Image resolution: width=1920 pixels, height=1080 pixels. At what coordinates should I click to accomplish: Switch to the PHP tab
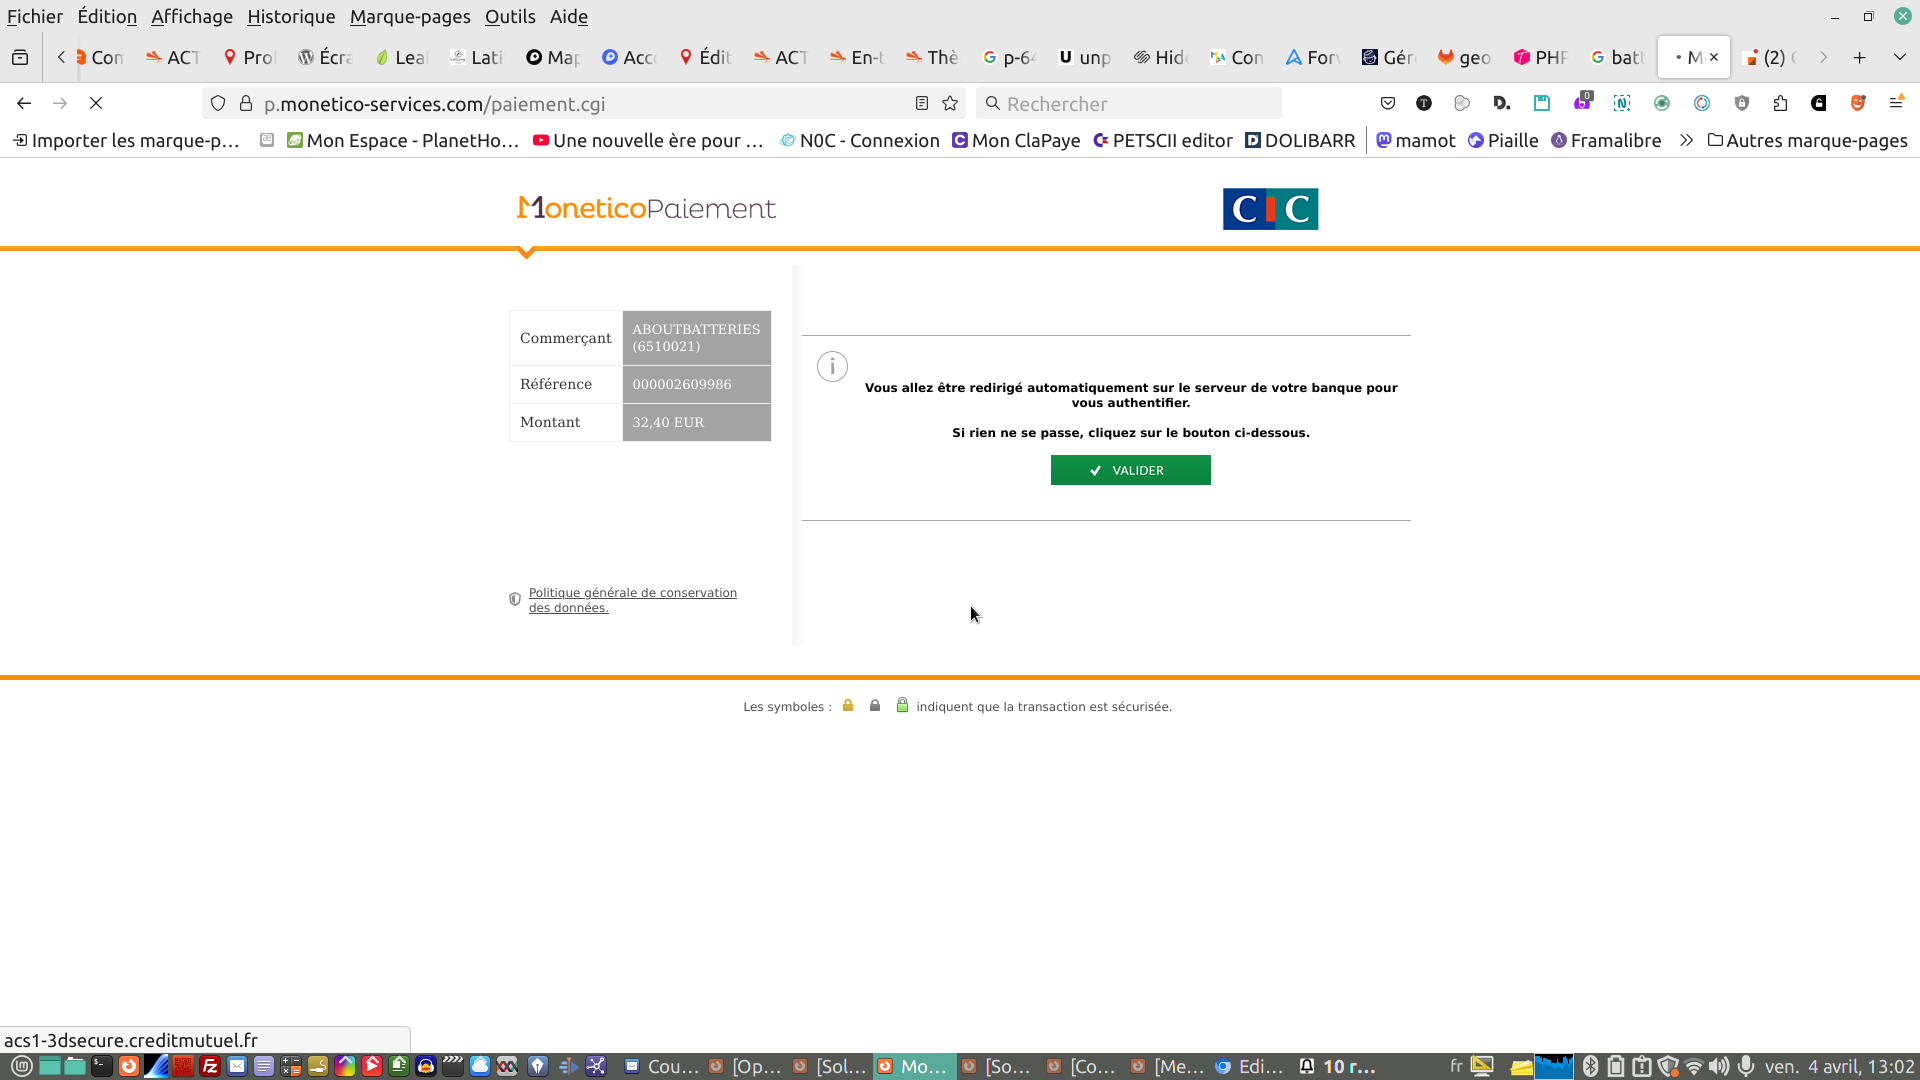[x=1540, y=57]
